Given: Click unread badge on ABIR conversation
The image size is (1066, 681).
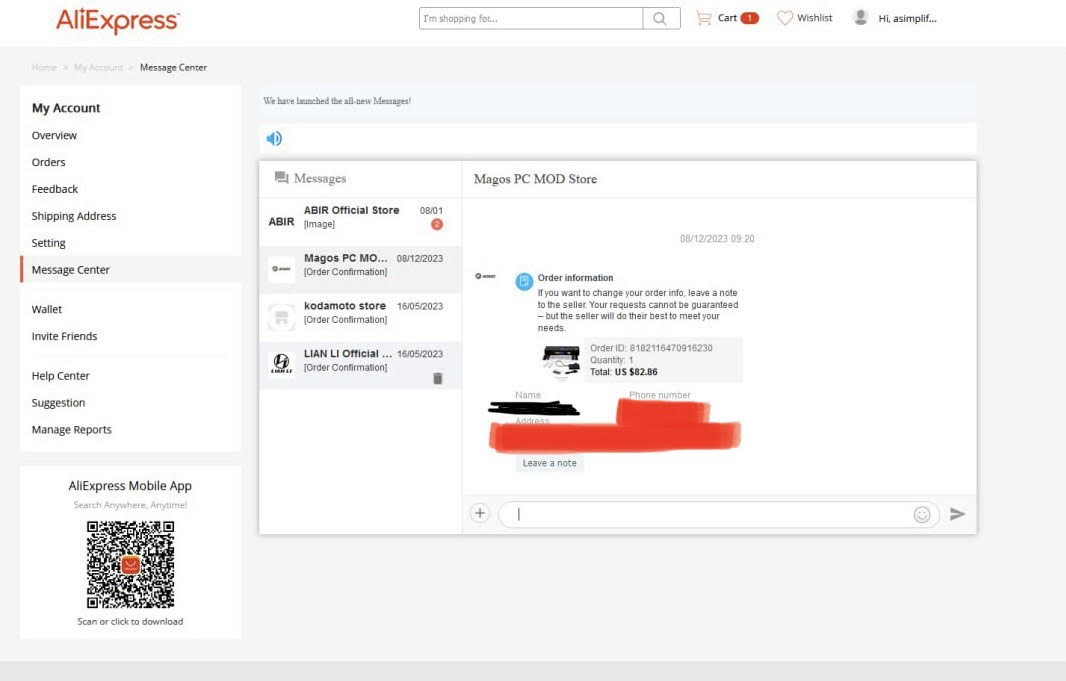Looking at the screenshot, I should 436,224.
